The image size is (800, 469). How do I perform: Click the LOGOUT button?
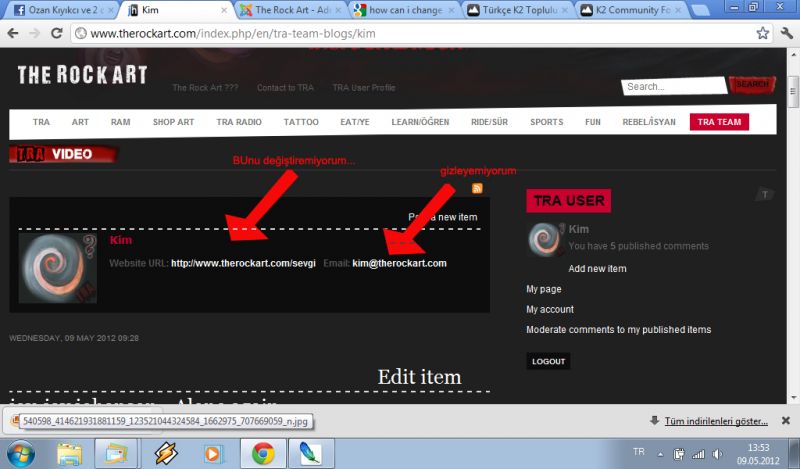tap(548, 361)
